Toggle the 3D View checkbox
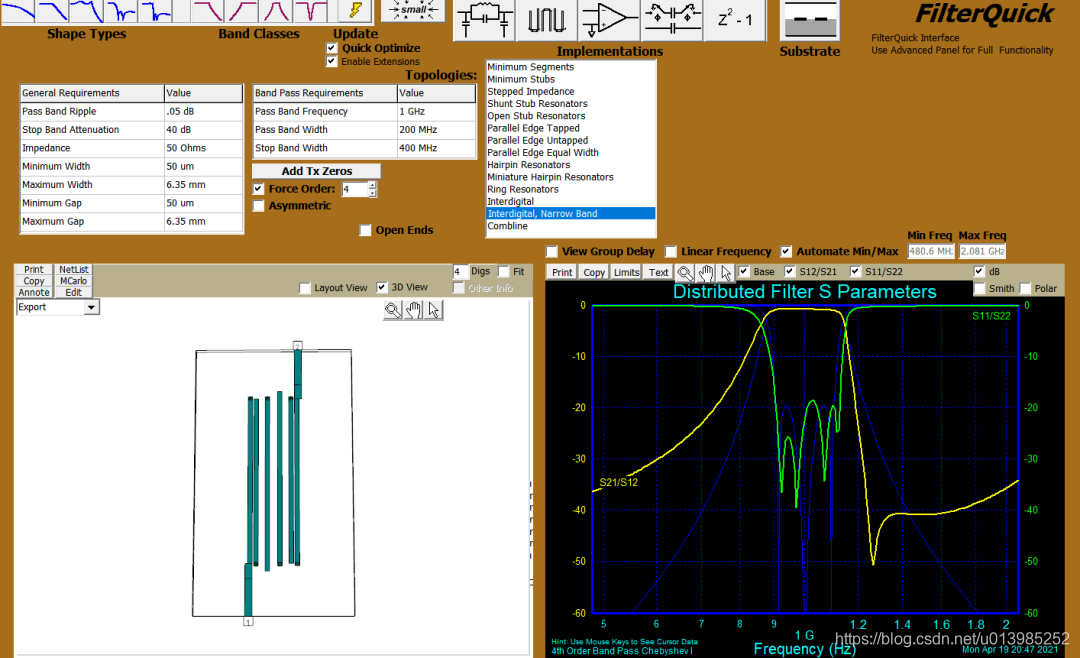Viewport: 1080px width, 658px height. [x=382, y=287]
